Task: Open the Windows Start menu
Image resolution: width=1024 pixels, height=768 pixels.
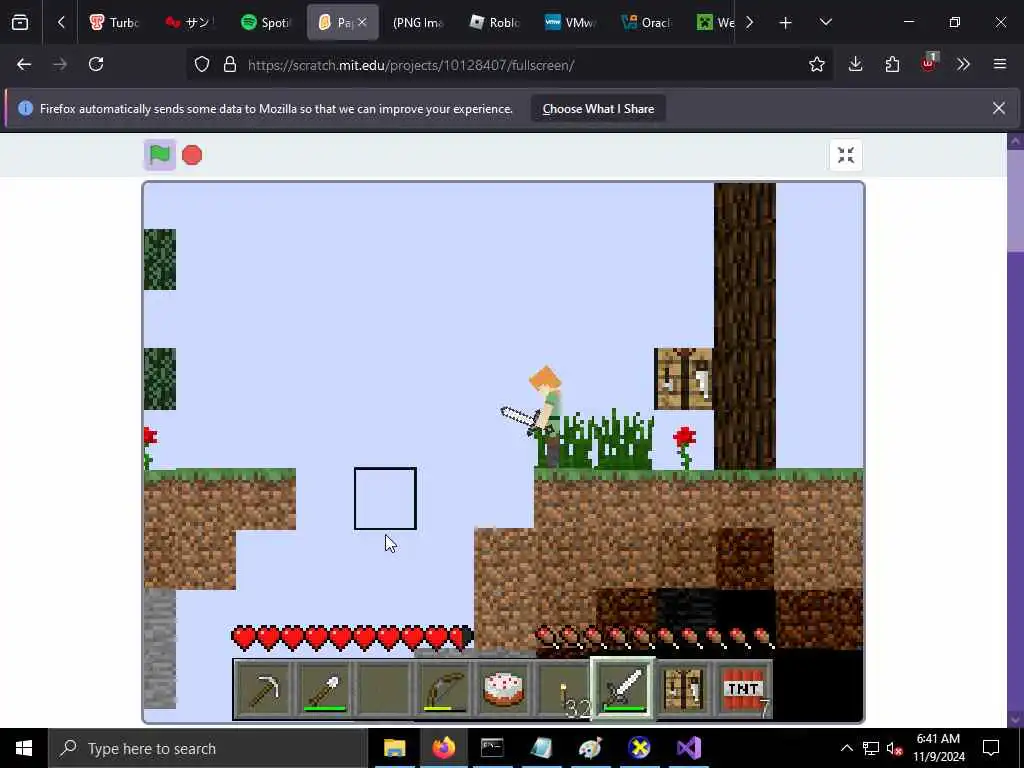Action: (x=24, y=748)
